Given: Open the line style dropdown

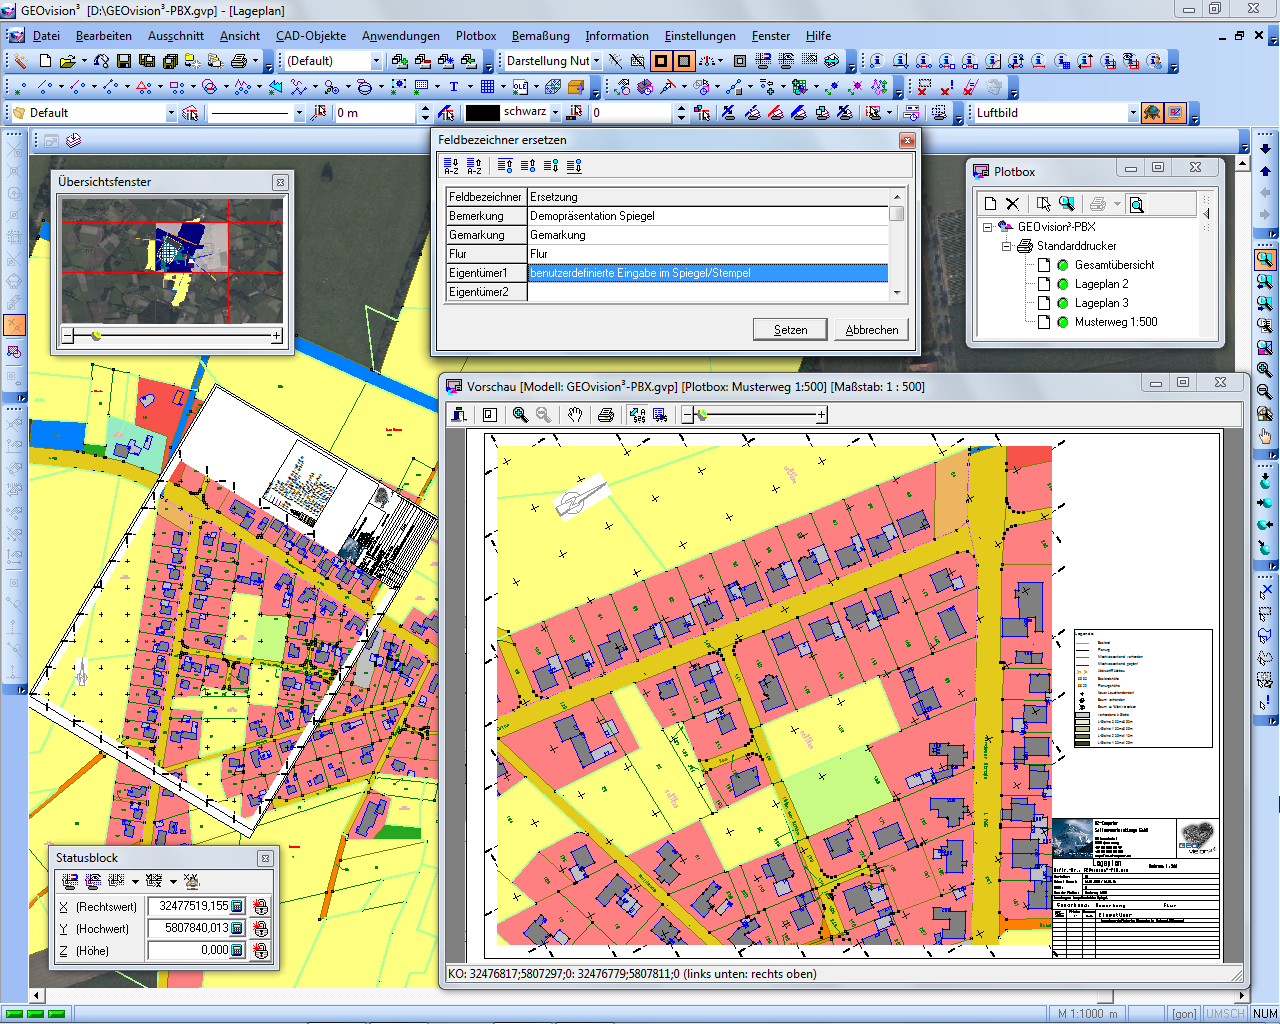Looking at the screenshot, I should pos(299,113).
